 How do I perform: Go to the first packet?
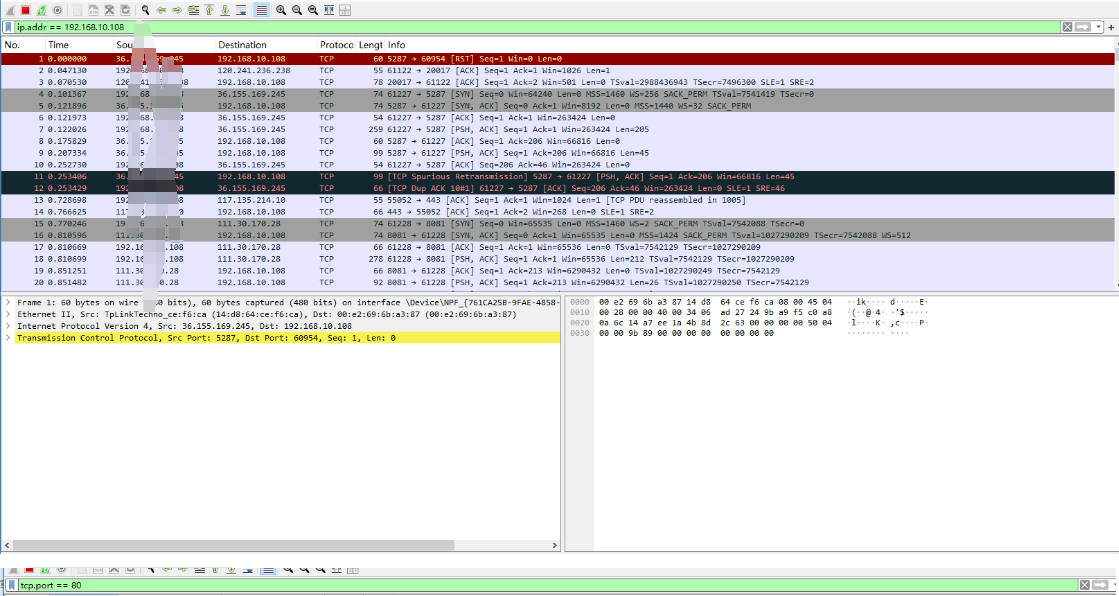209,10
